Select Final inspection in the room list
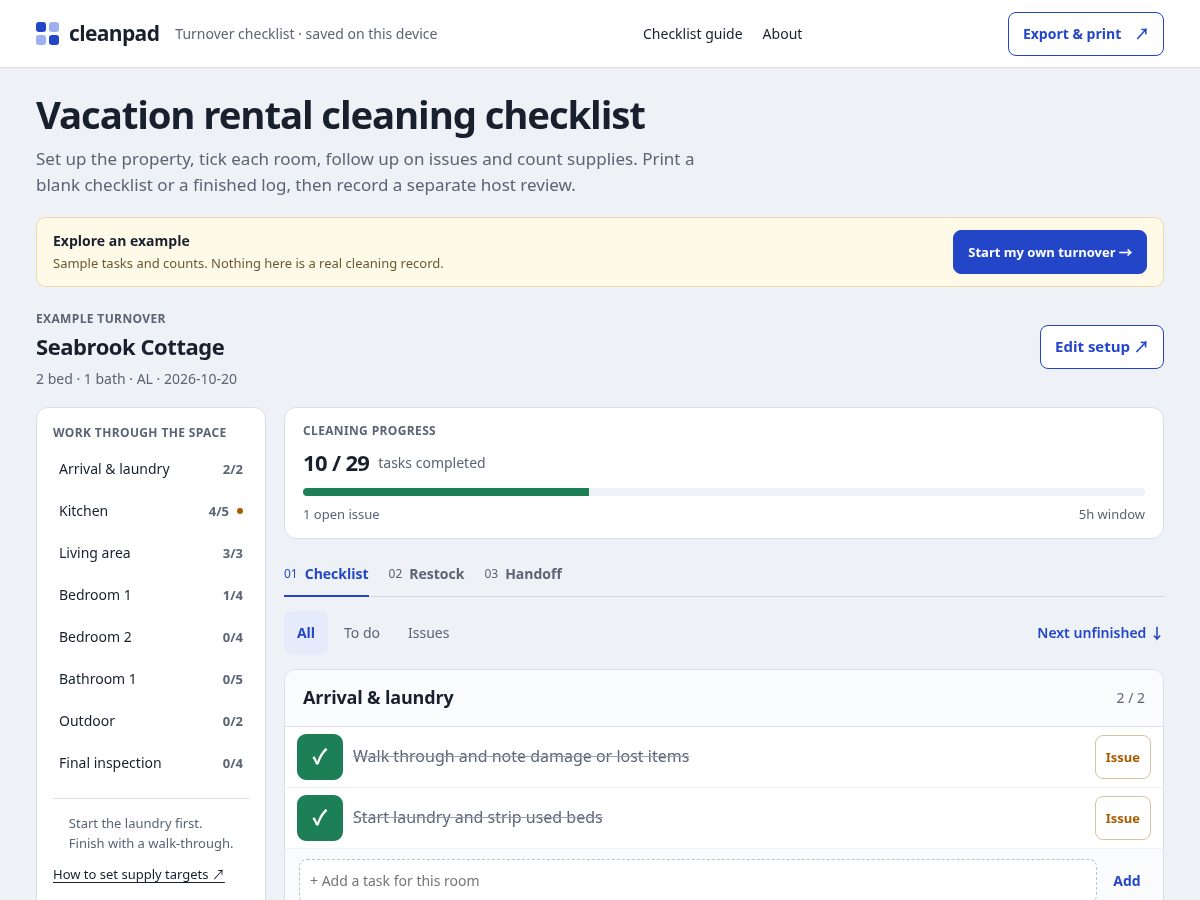 (151, 763)
